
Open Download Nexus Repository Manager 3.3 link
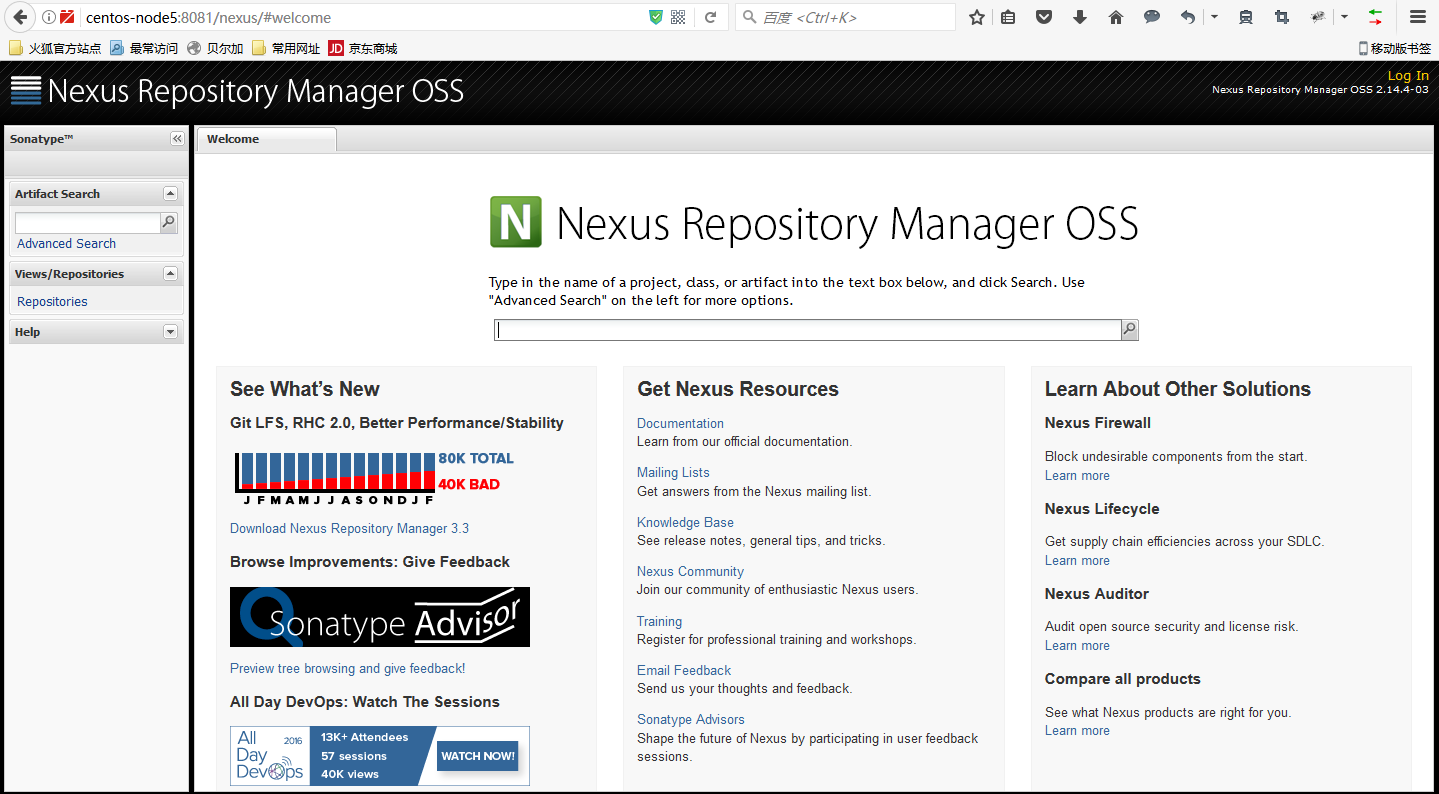pyautogui.click(x=349, y=528)
